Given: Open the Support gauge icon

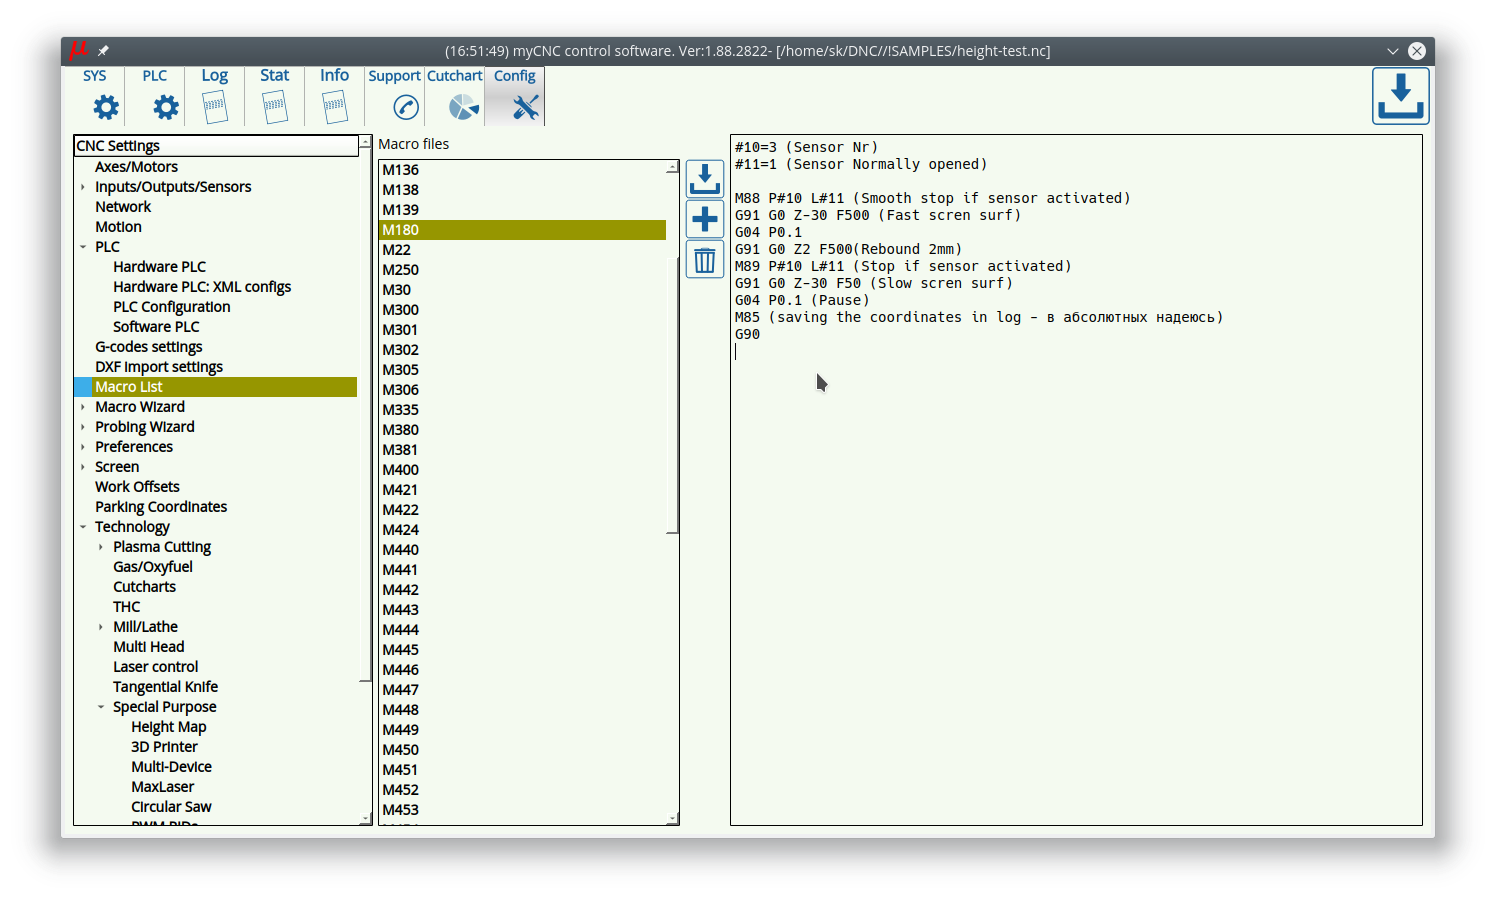Looking at the screenshot, I should click(x=405, y=107).
